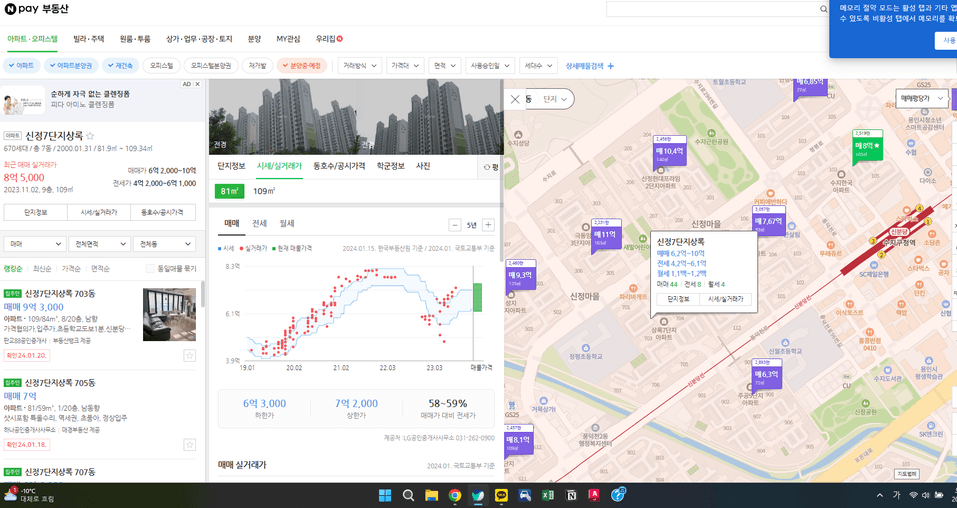The height and width of the screenshot is (508, 957).
Task: Check the 동일매물 묶기 checkbox
Action: point(150,269)
